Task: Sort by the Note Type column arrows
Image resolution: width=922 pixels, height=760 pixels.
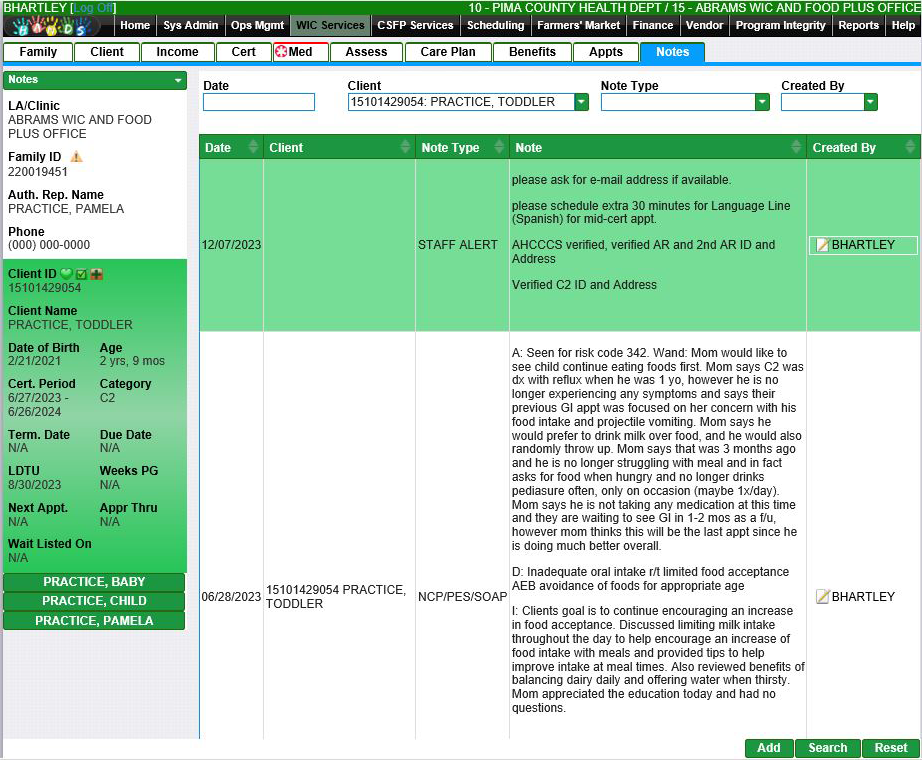Action: (499, 148)
